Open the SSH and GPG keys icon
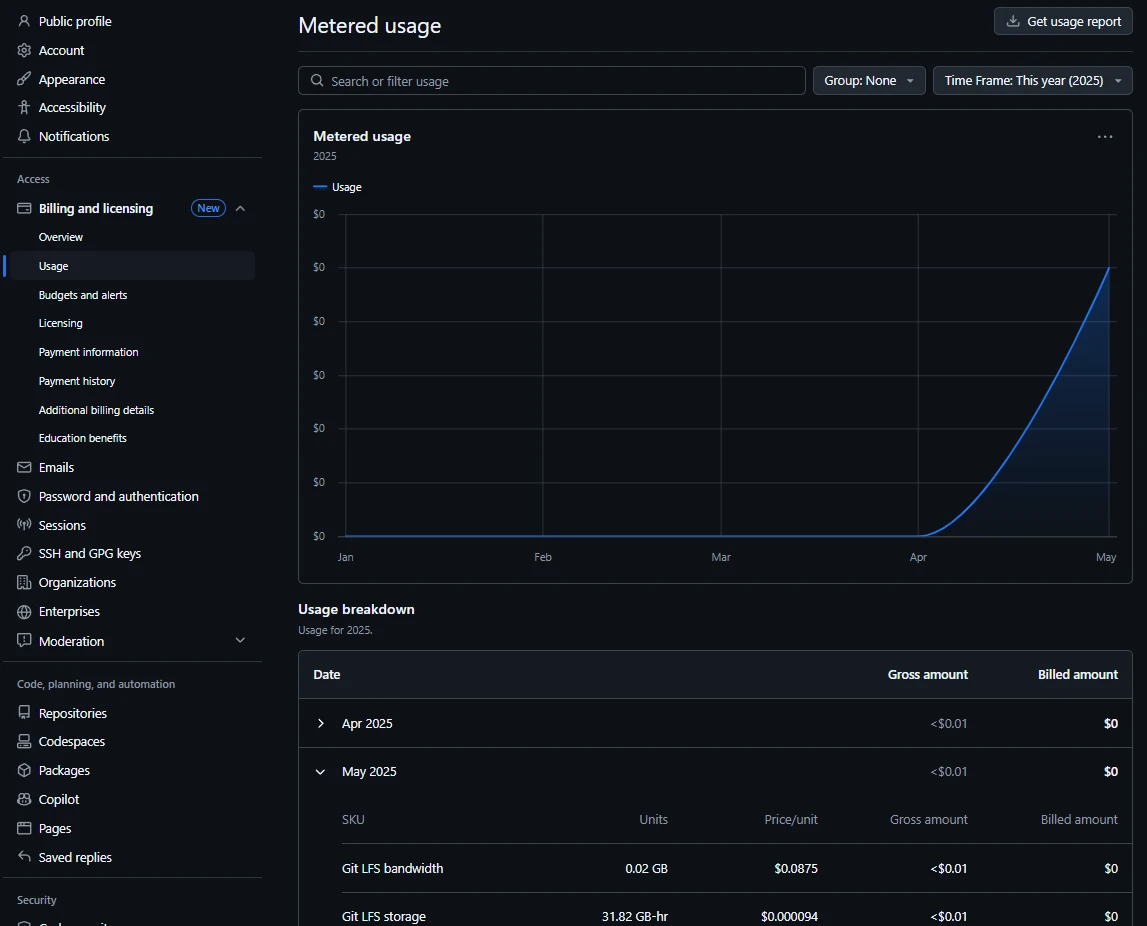 (x=22, y=553)
